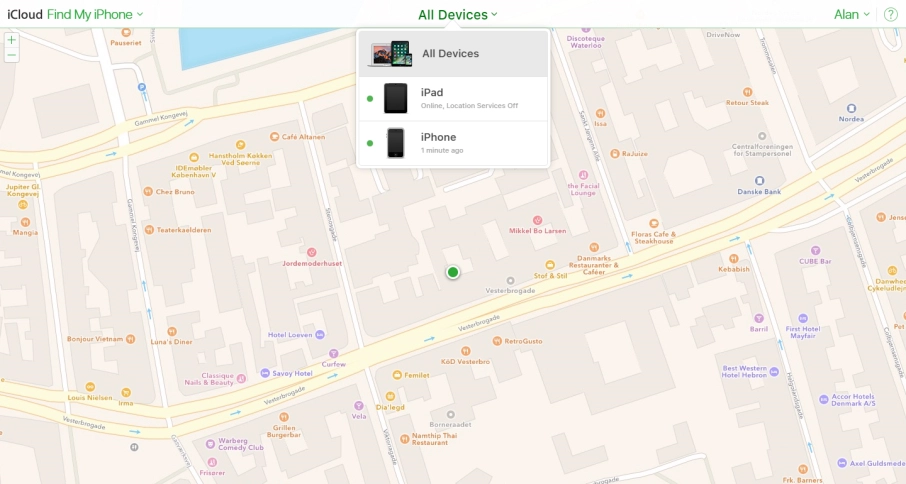Screen dimensions: 906x484
Task: Click the RaJuize marker
Action: [615, 154]
